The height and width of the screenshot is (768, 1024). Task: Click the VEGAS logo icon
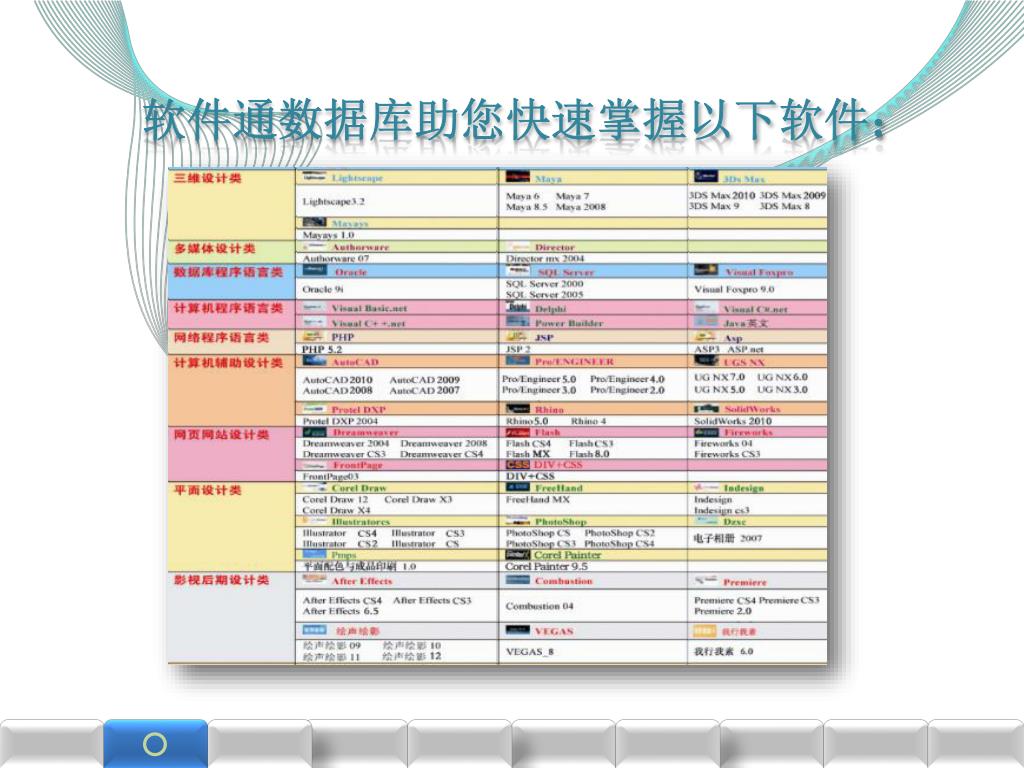click(518, 630)
